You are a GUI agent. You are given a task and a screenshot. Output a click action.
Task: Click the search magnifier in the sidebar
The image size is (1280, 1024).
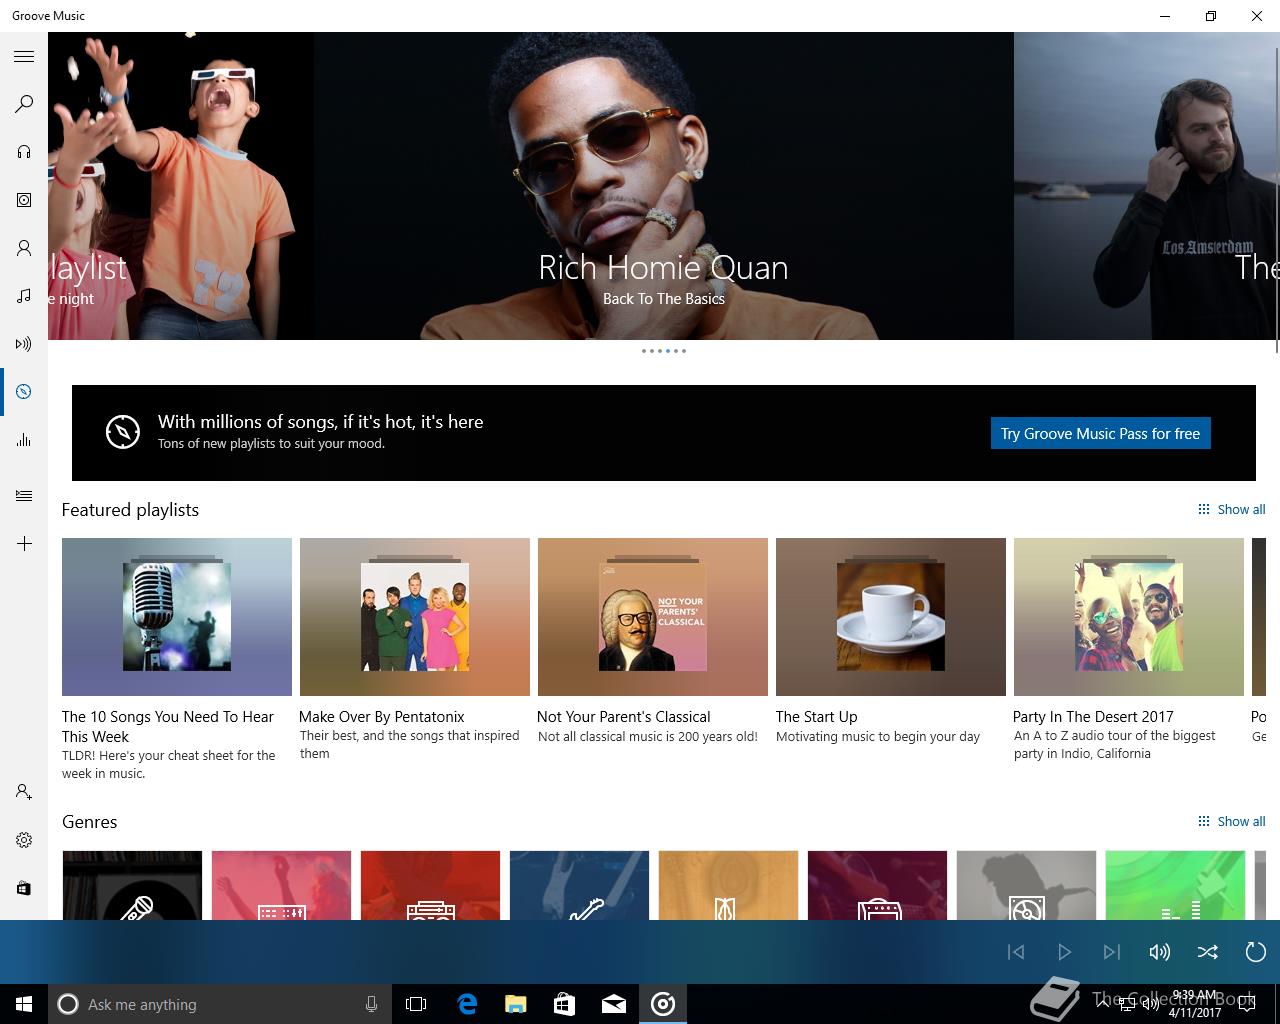24,104
